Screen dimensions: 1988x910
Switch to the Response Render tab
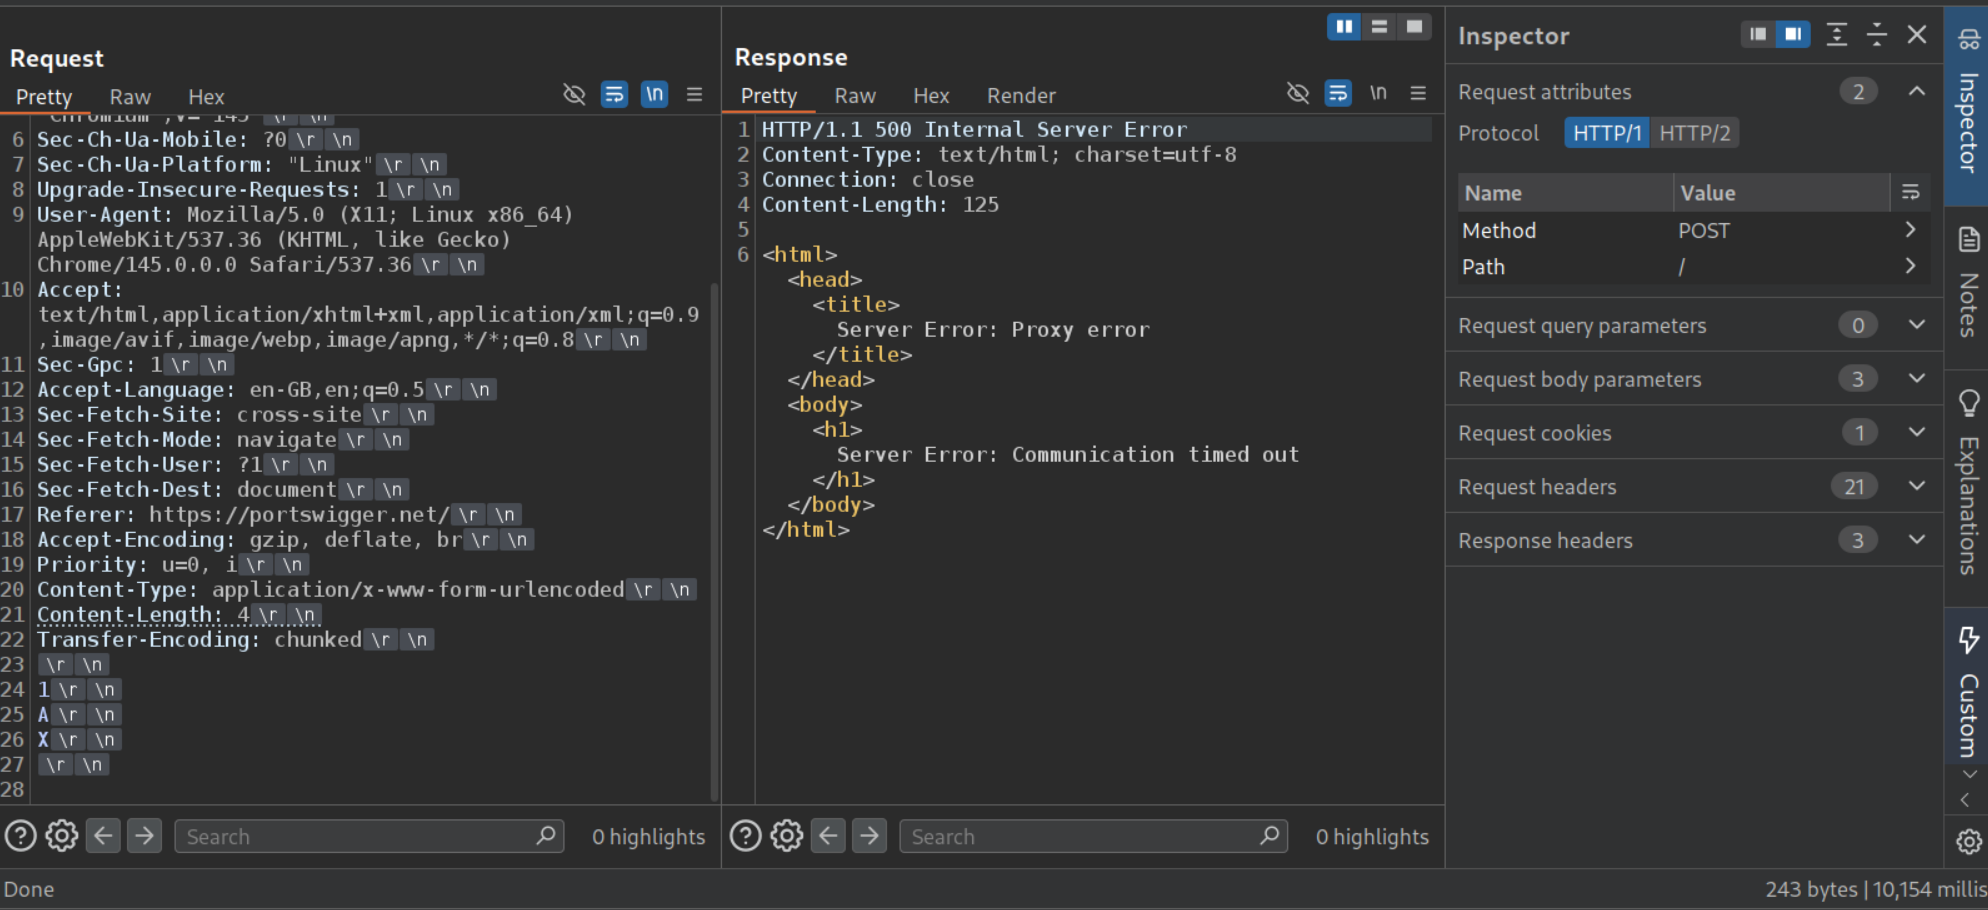click(1020, 96)
